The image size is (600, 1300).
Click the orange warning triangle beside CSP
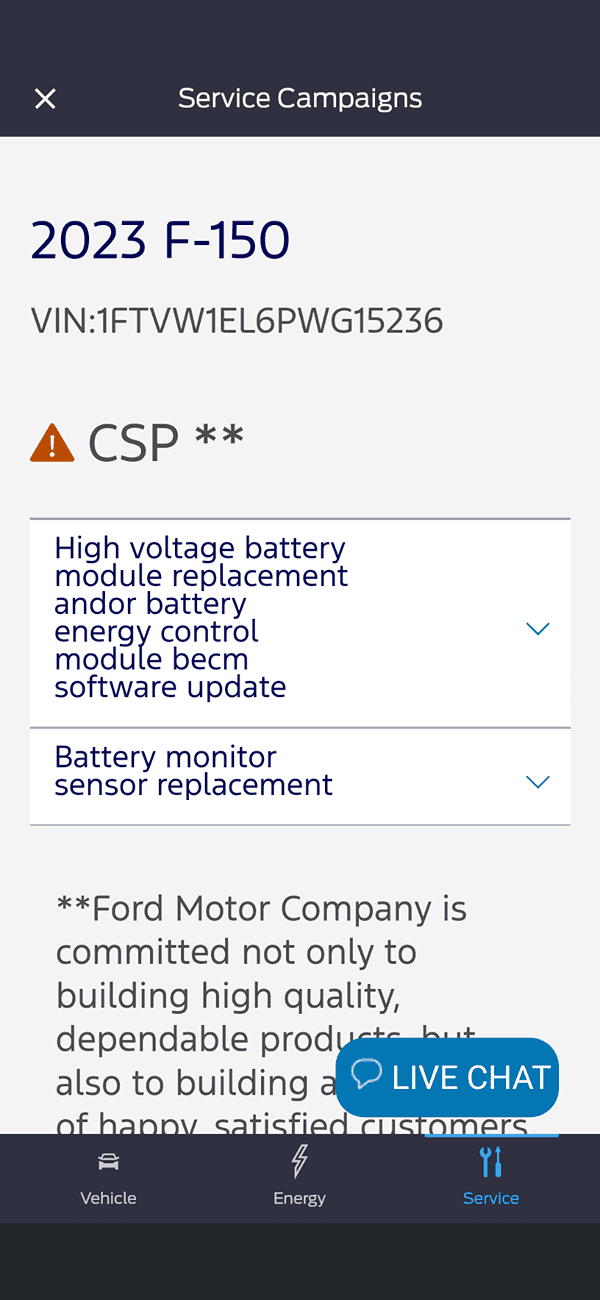[x=52, y=441]
